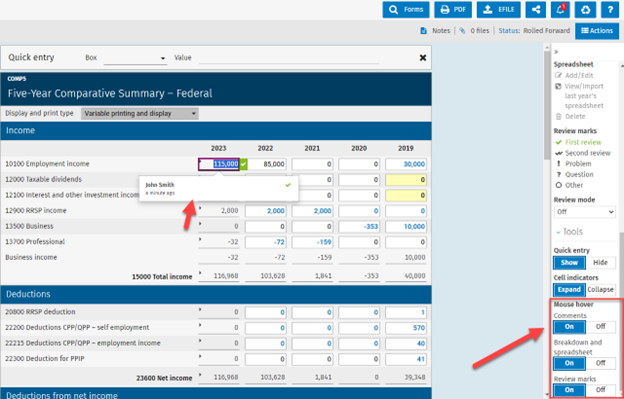Set Quick entry to Hide
624x399 pixels.
pyautogui.click(x=601, y=263)
